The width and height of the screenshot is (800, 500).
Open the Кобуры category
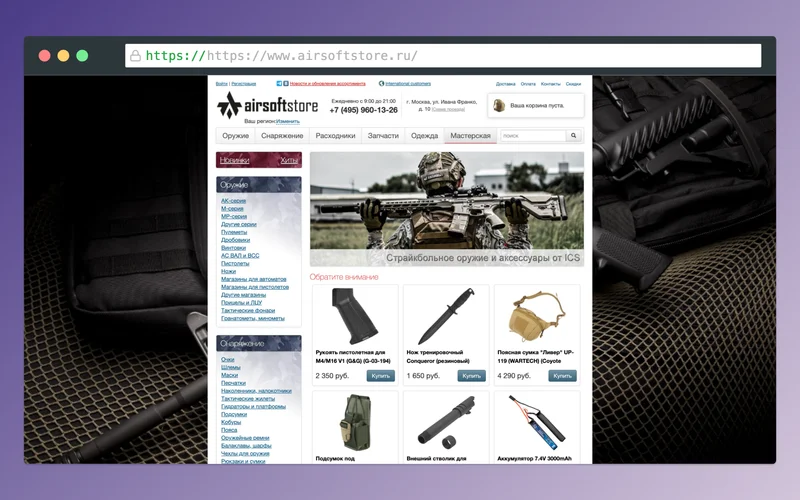click(231, 422)
